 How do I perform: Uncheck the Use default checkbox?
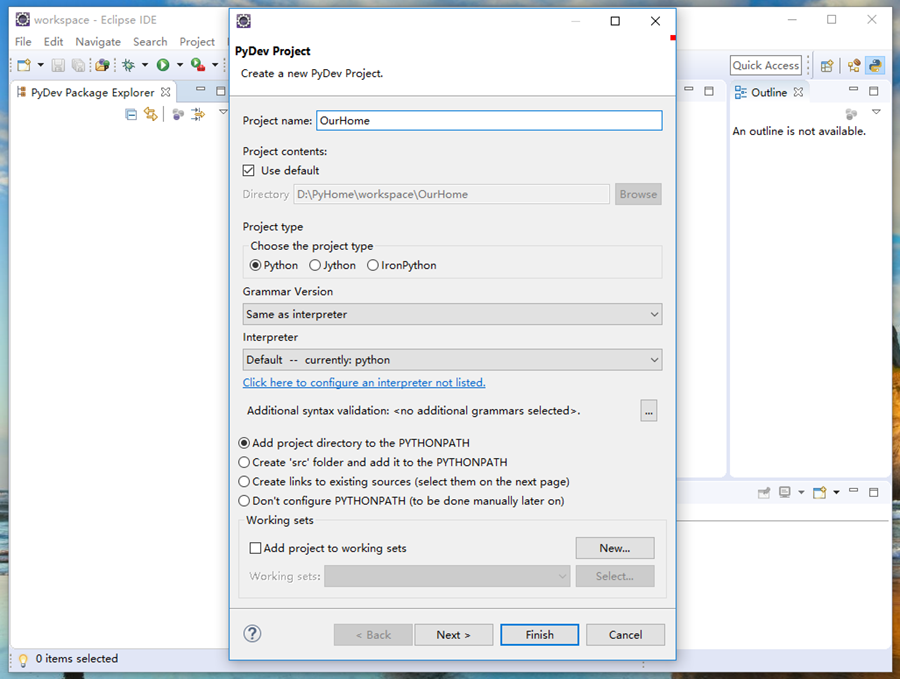click(x=249, y=170)
